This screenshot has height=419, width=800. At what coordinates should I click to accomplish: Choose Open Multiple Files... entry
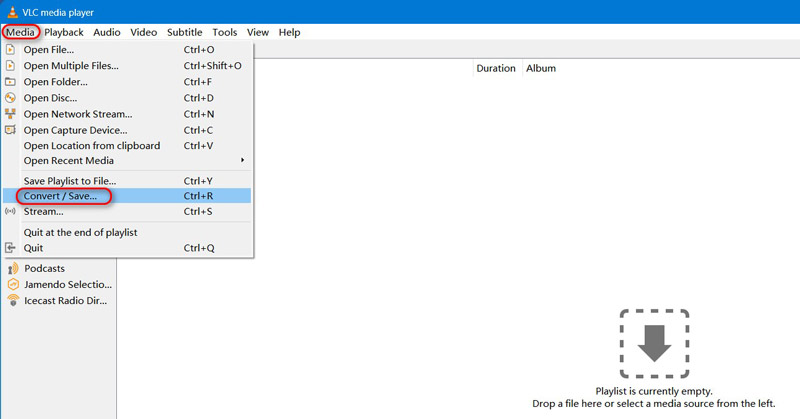tap(127, 66)
